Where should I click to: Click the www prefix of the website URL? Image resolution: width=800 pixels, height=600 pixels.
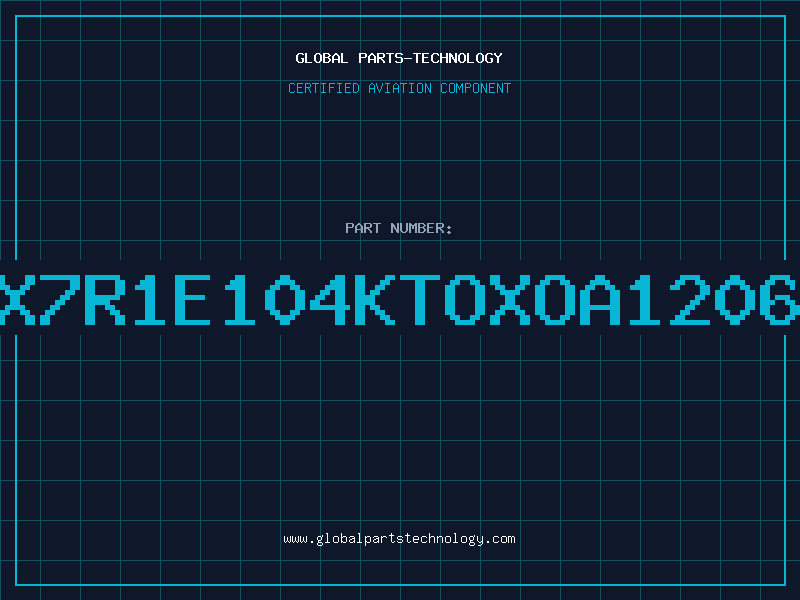(295, 539)
